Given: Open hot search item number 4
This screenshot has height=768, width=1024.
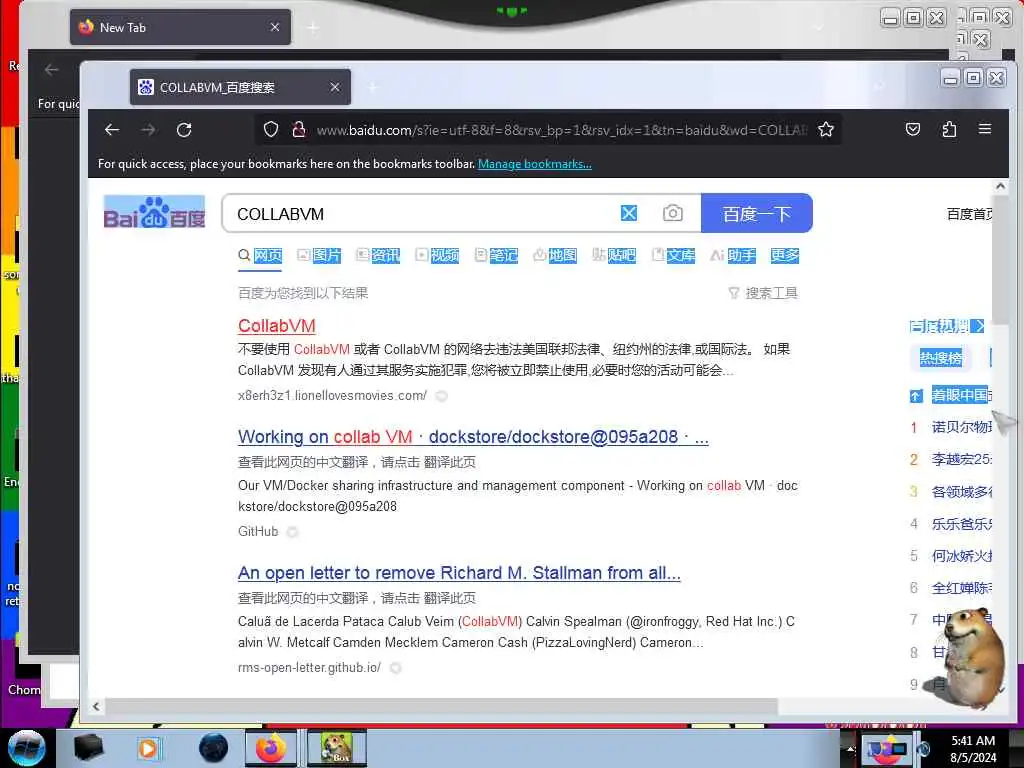Looking at the screenshot, I should pyautogui.click(x=961, y=524).
